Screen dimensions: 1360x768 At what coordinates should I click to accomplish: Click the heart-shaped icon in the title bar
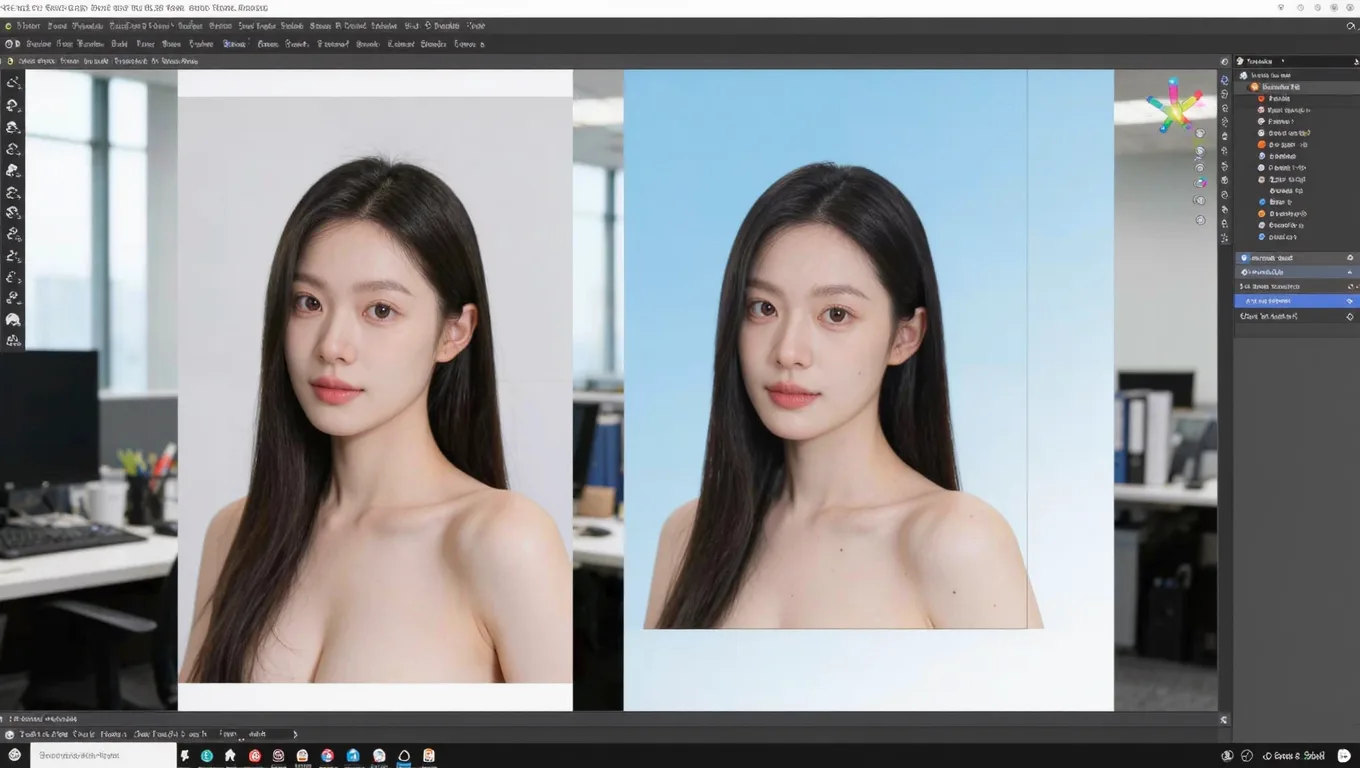click(1281, 7)
